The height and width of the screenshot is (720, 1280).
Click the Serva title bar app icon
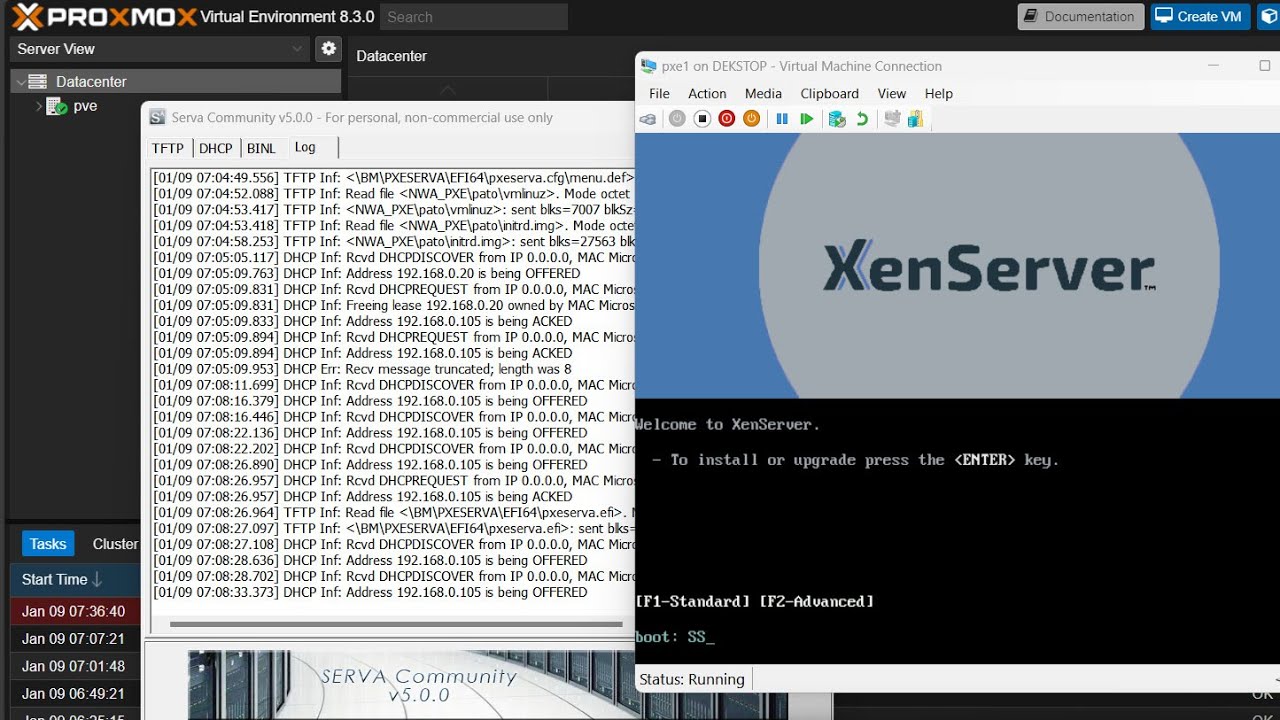[158, 117]
